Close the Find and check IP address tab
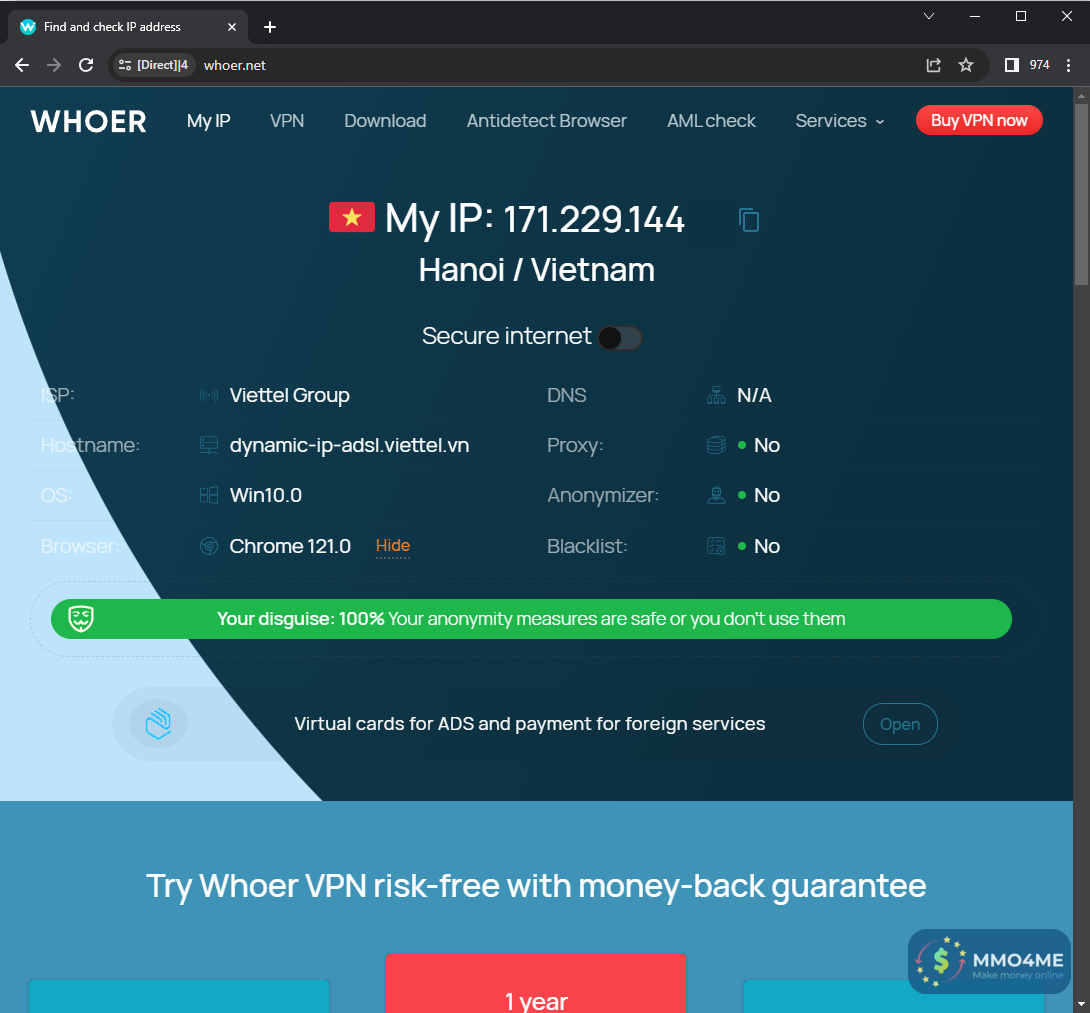This screenshot has height=1013, width=1090. pos(232,27)
